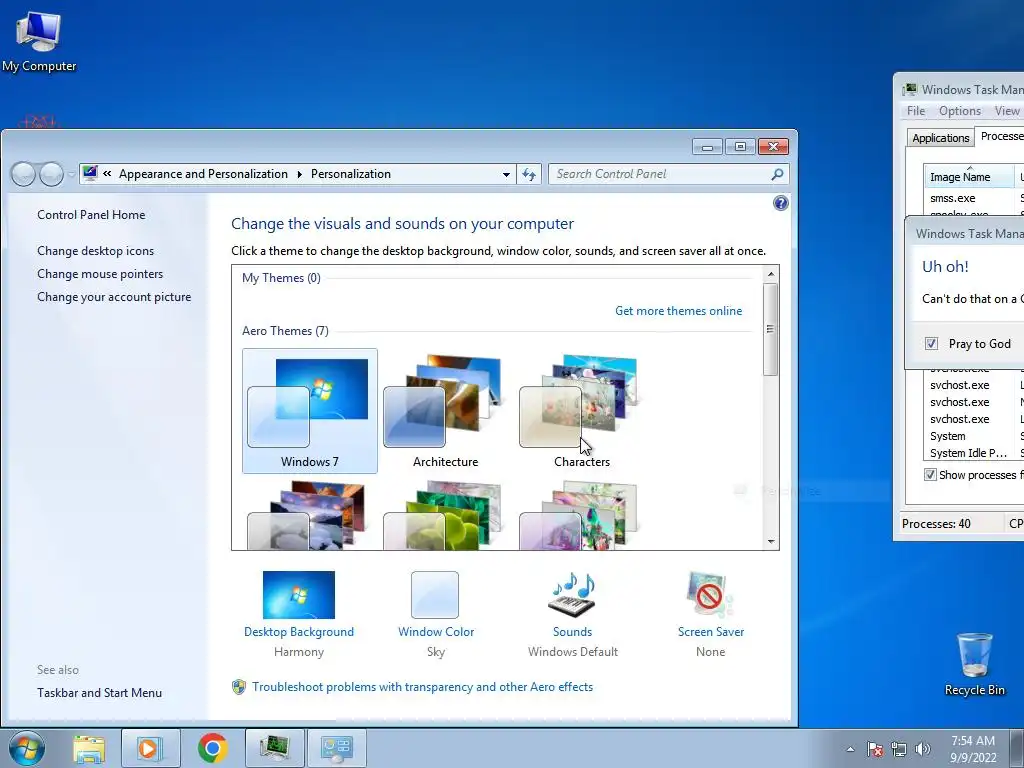
Task: Open the Sounds settings icon
Action: pos(572,595)
